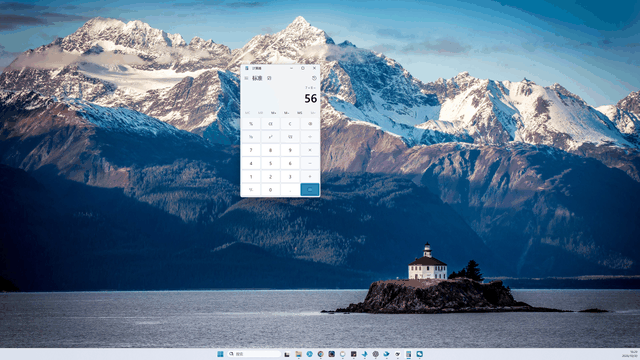The height and width of the screenshot is (360, 640).
Task: Click the square root key
Action: (x=290, y=137)
